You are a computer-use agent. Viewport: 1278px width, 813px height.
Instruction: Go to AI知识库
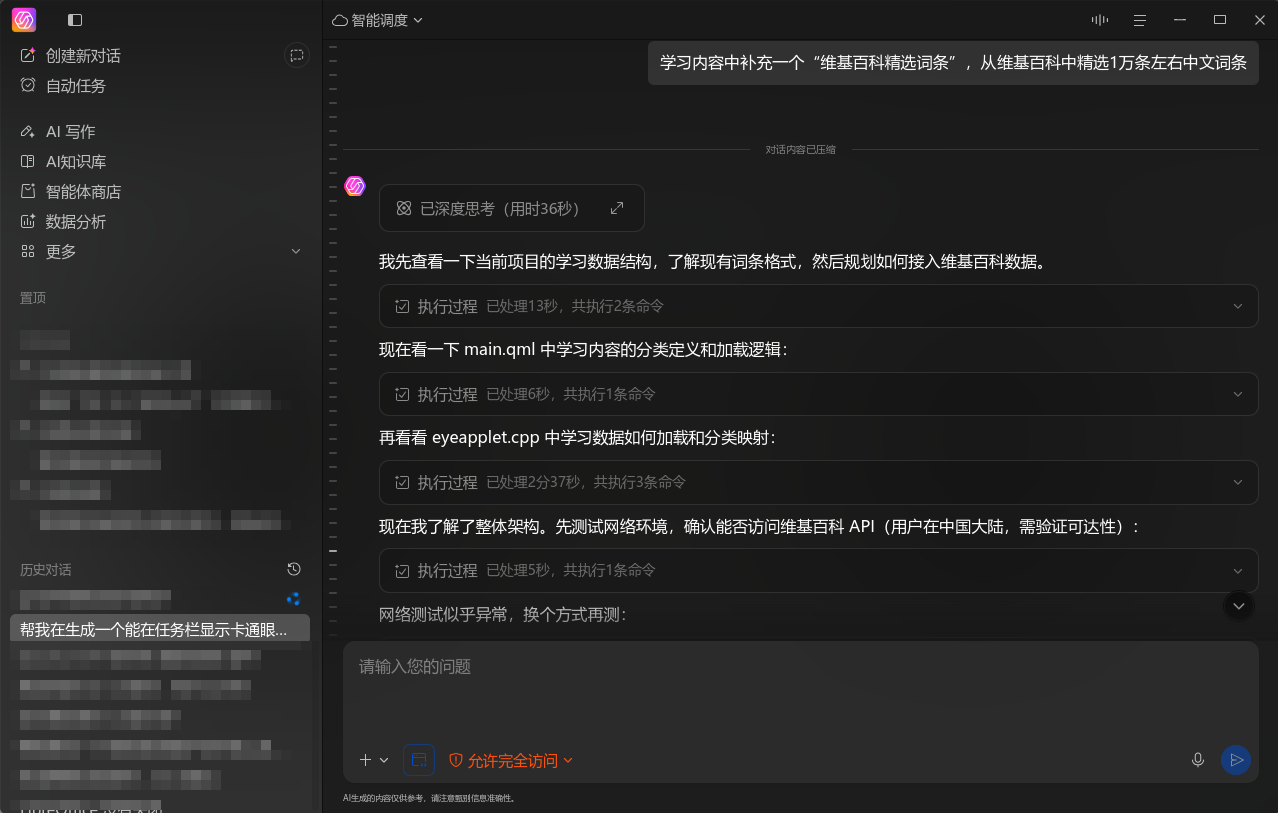[x=63, y=162]
